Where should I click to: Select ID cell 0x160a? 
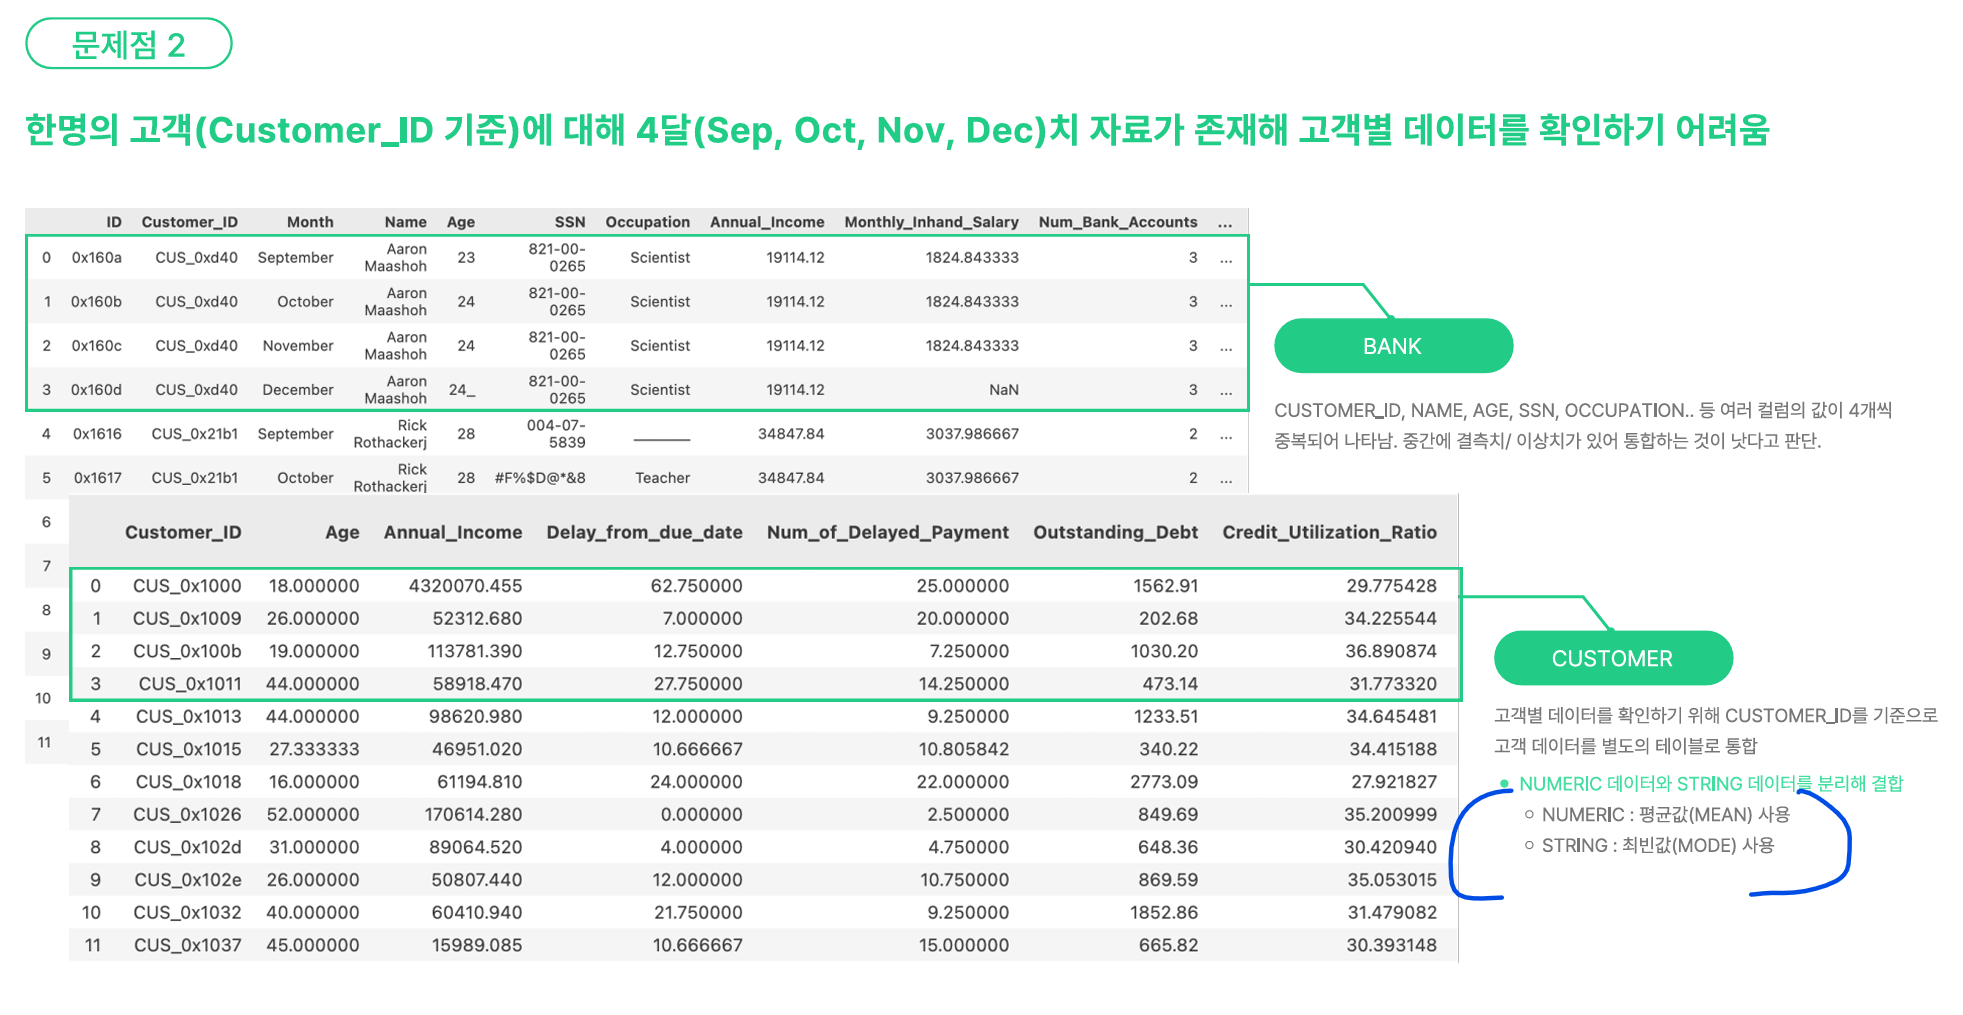click(96, 257)
